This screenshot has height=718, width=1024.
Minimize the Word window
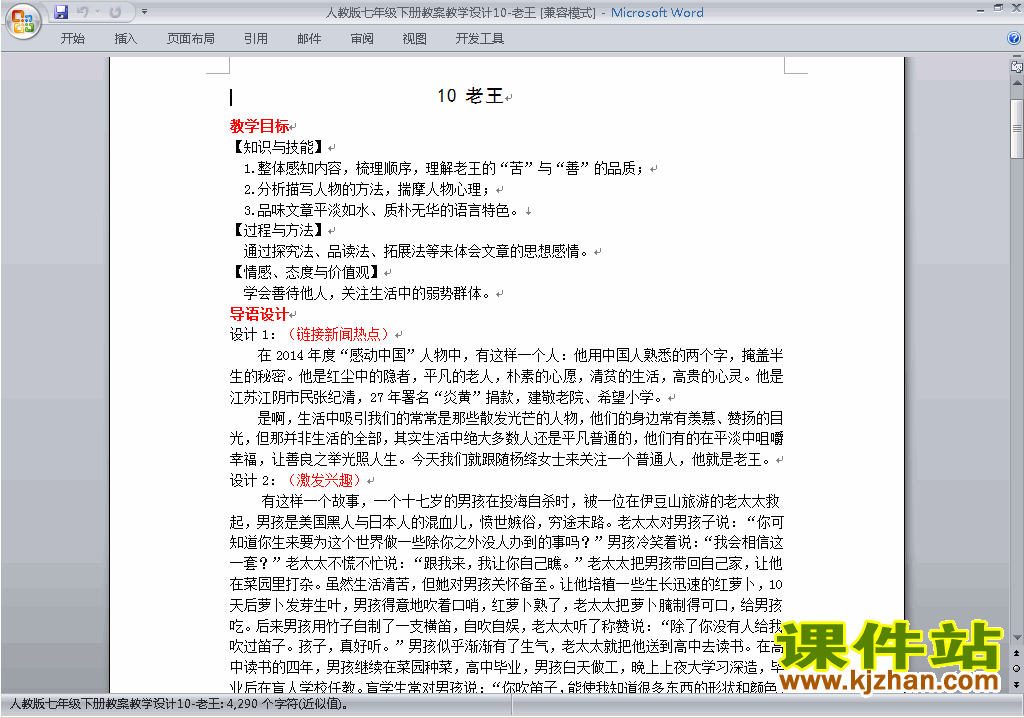point(980,10)
